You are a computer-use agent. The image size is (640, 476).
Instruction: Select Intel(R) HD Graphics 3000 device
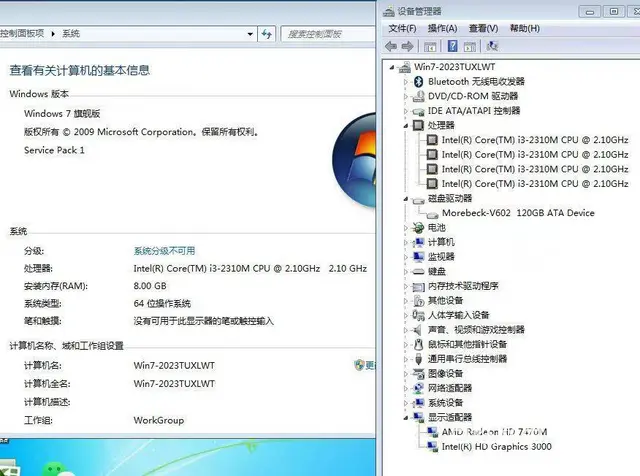(x=496, y=447)
